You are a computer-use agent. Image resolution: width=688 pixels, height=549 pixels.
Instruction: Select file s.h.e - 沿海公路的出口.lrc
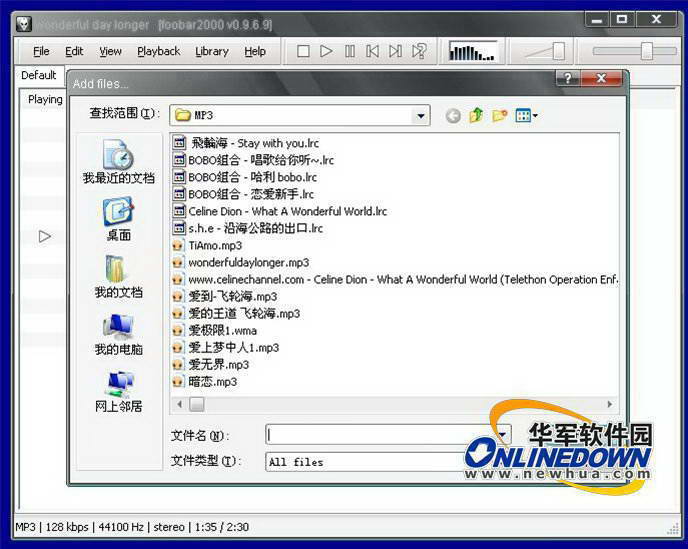click(248, 229)
